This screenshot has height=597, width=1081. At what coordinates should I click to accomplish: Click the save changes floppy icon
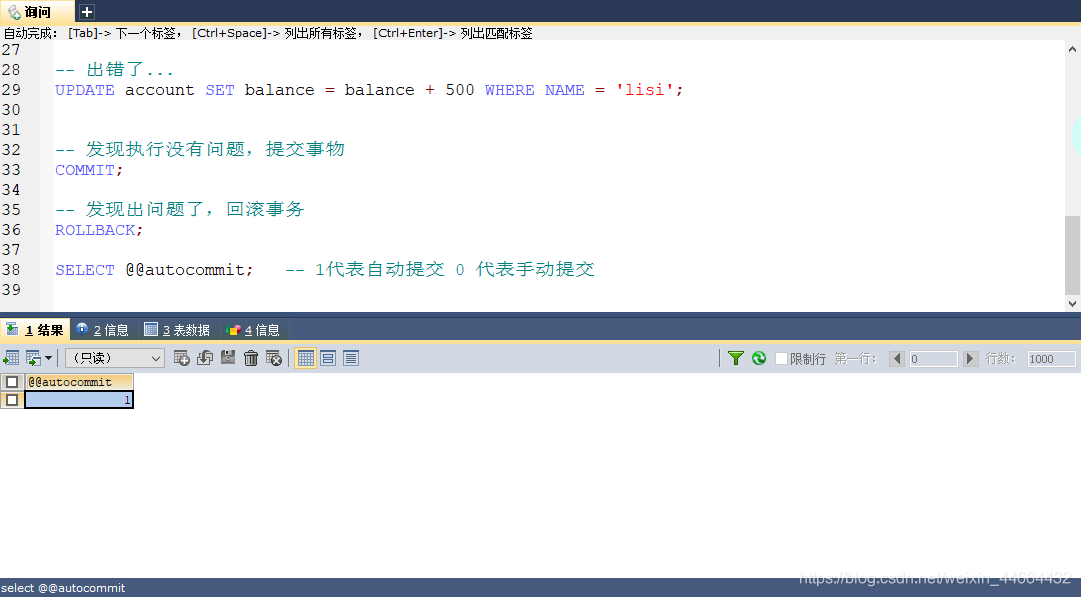[x=228, y=358]
